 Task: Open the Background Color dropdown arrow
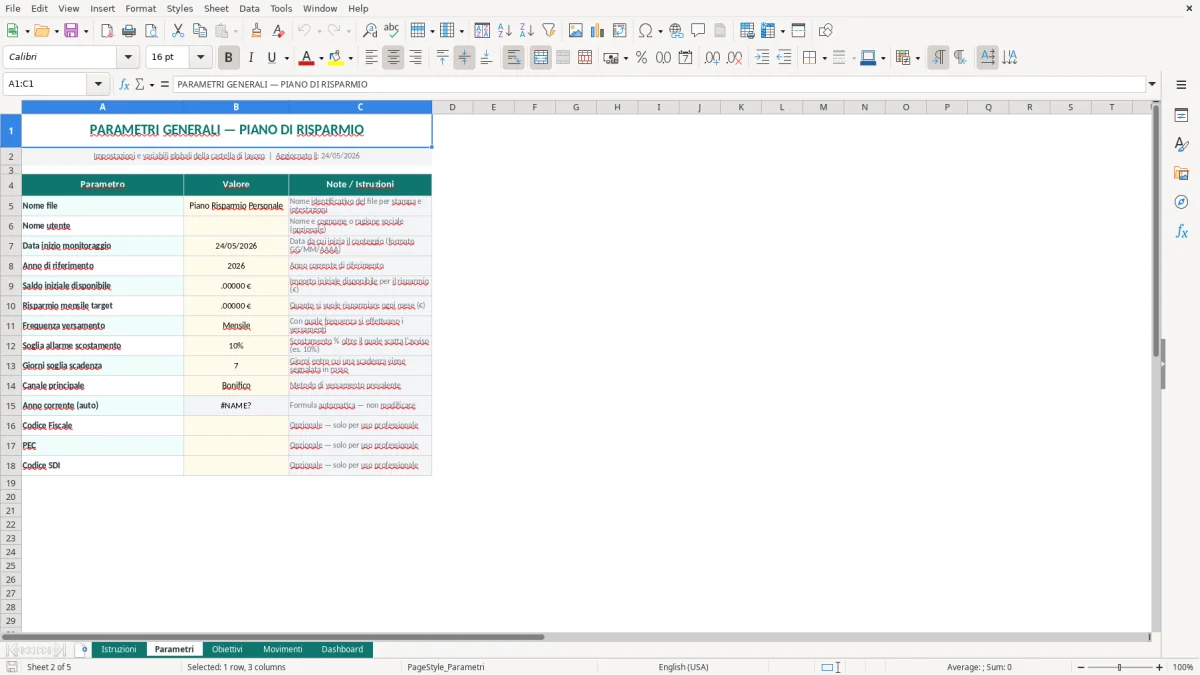[350, 58]
